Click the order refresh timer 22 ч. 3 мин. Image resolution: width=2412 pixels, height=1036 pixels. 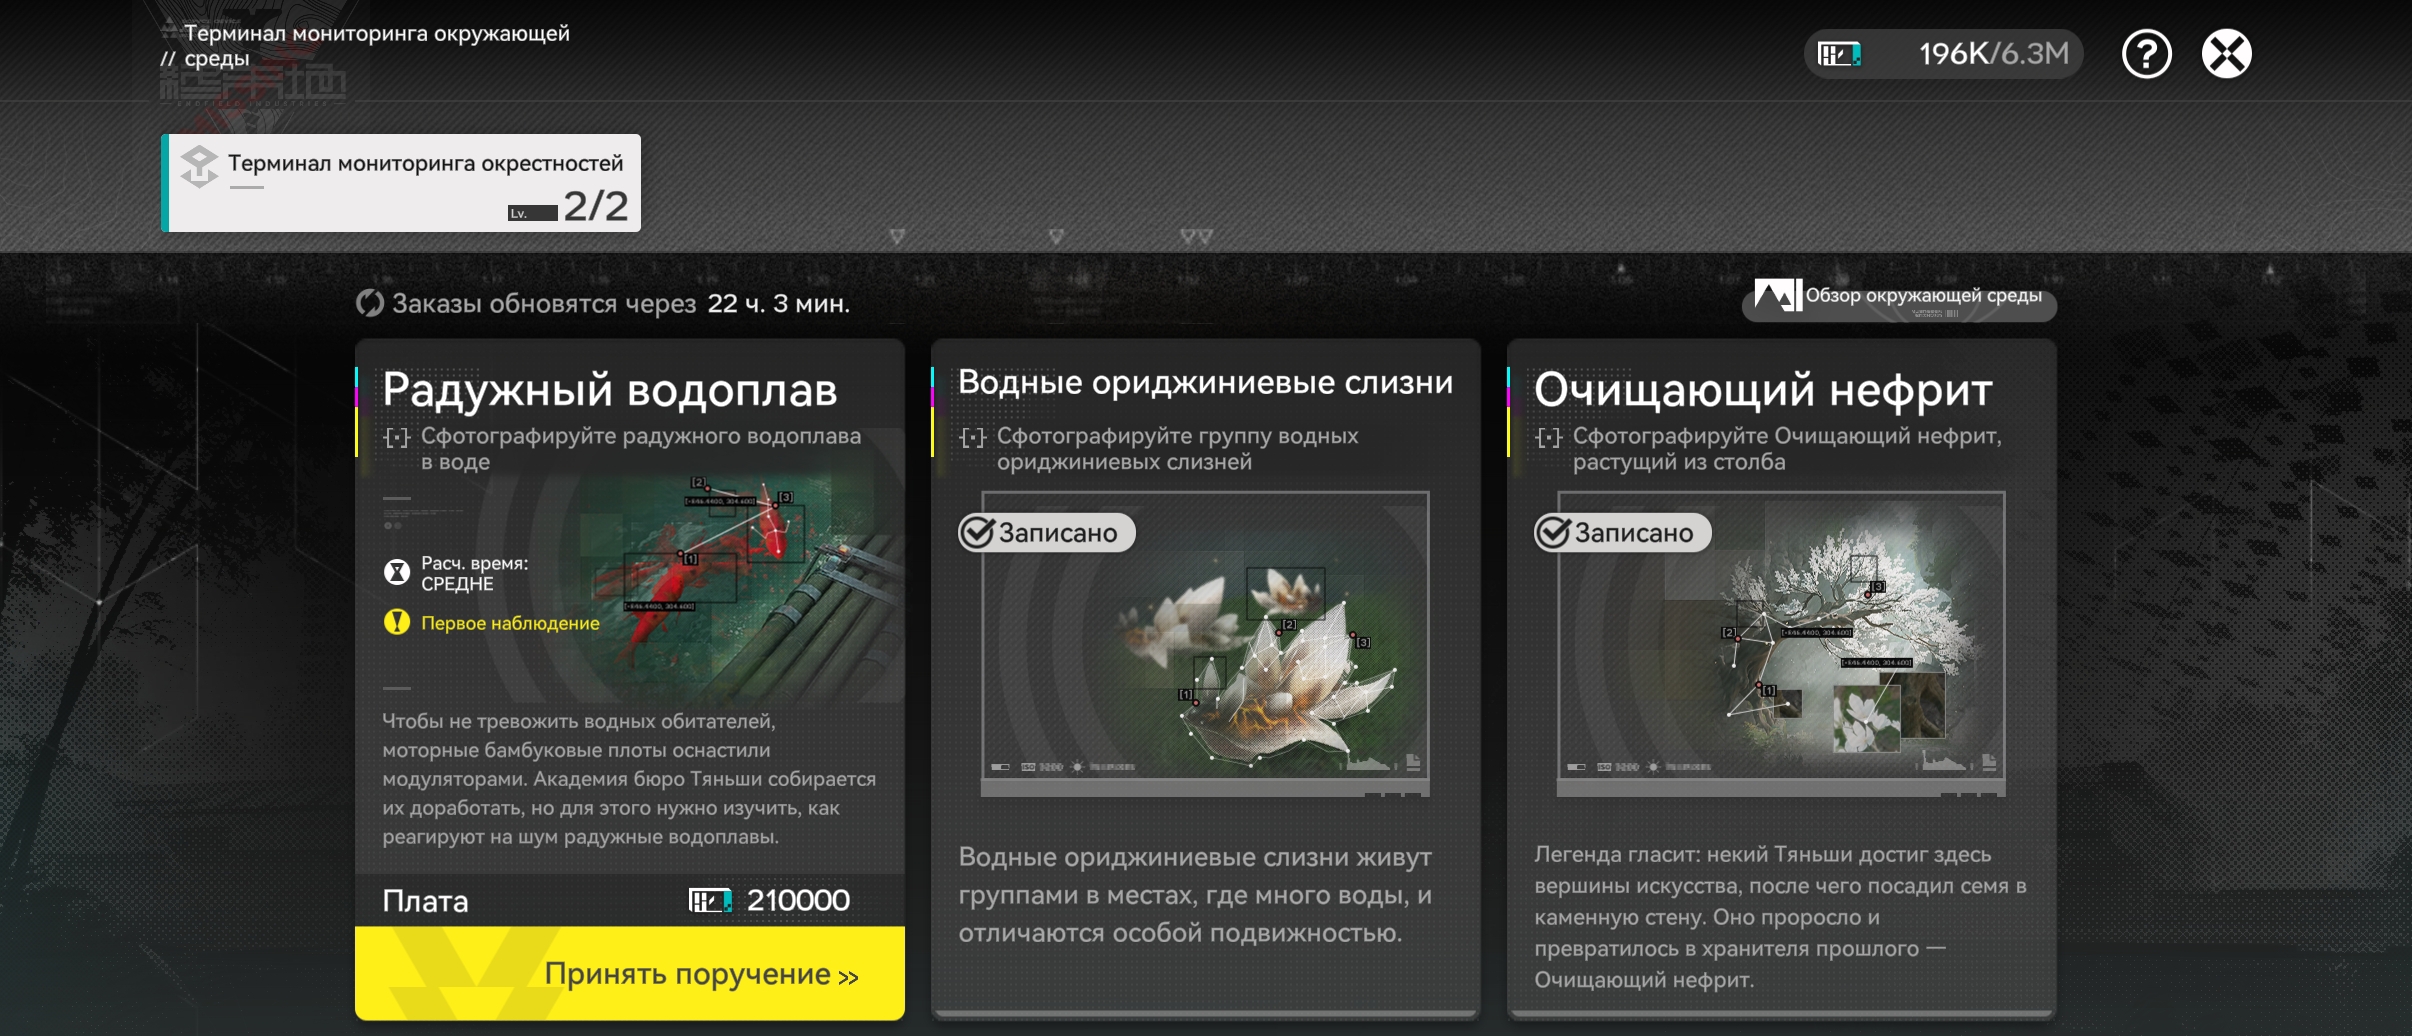point(779,303)
